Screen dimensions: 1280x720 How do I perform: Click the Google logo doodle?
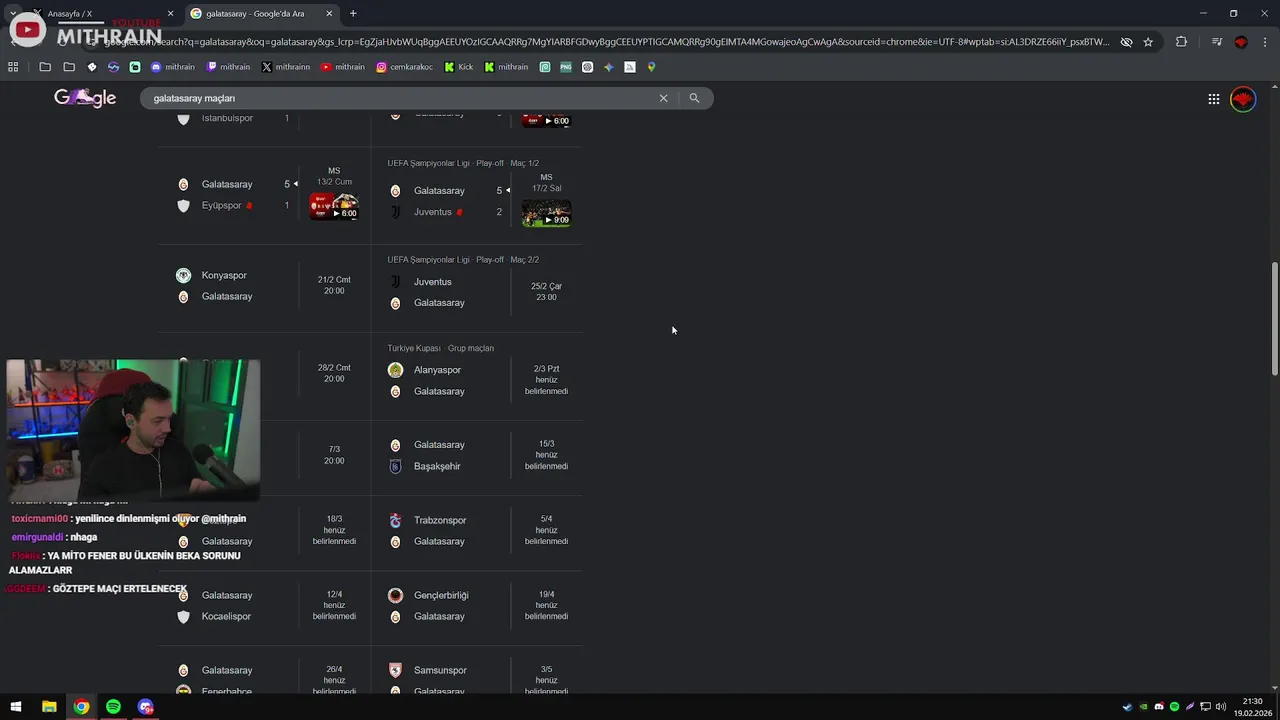pos(85,98)
